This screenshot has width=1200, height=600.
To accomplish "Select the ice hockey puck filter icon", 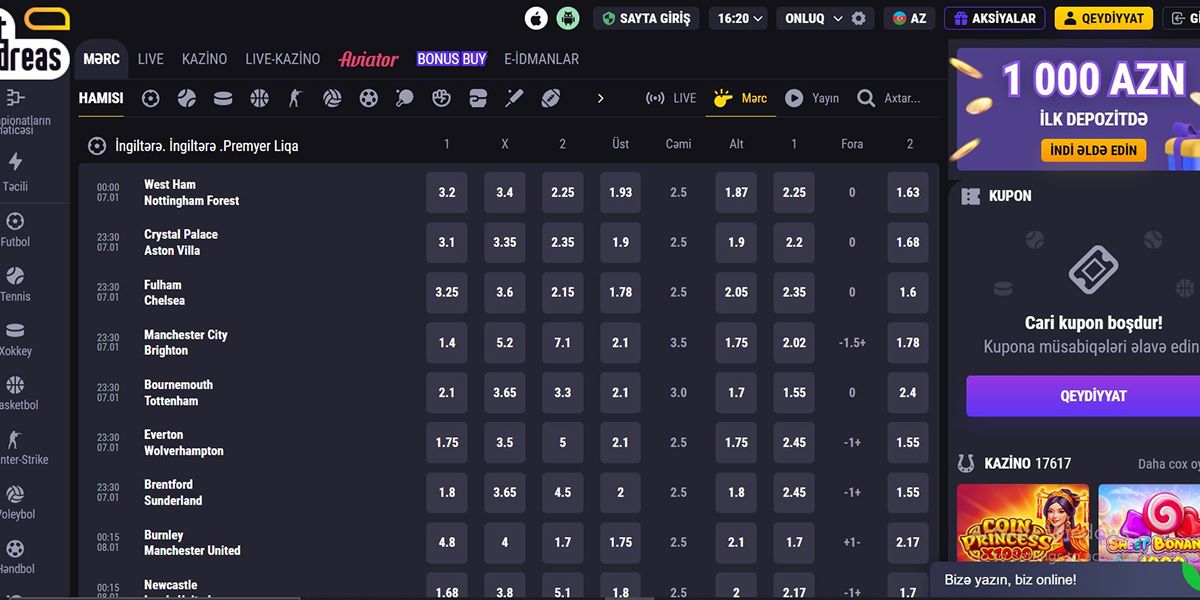I will (x=223, y=98).
